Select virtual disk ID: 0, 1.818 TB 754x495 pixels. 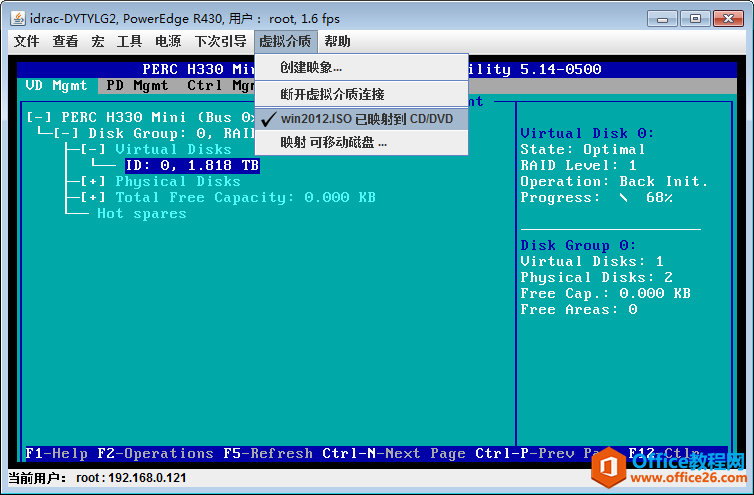point(192,165)
